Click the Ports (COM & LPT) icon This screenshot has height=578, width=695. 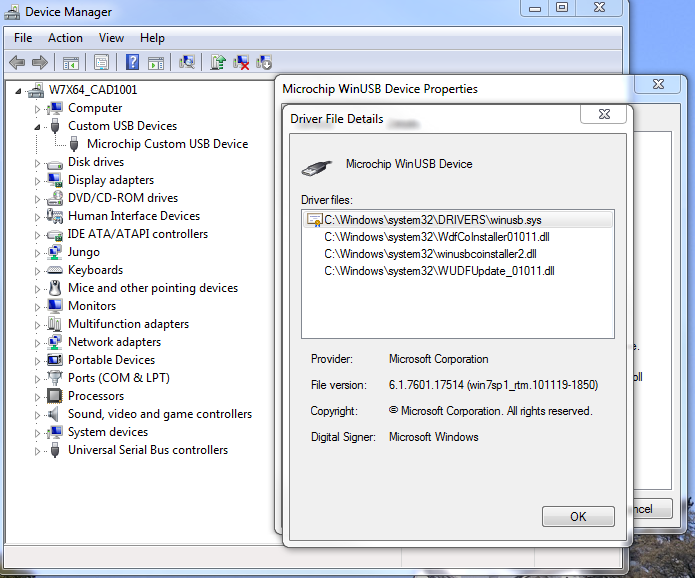(55, 378)
